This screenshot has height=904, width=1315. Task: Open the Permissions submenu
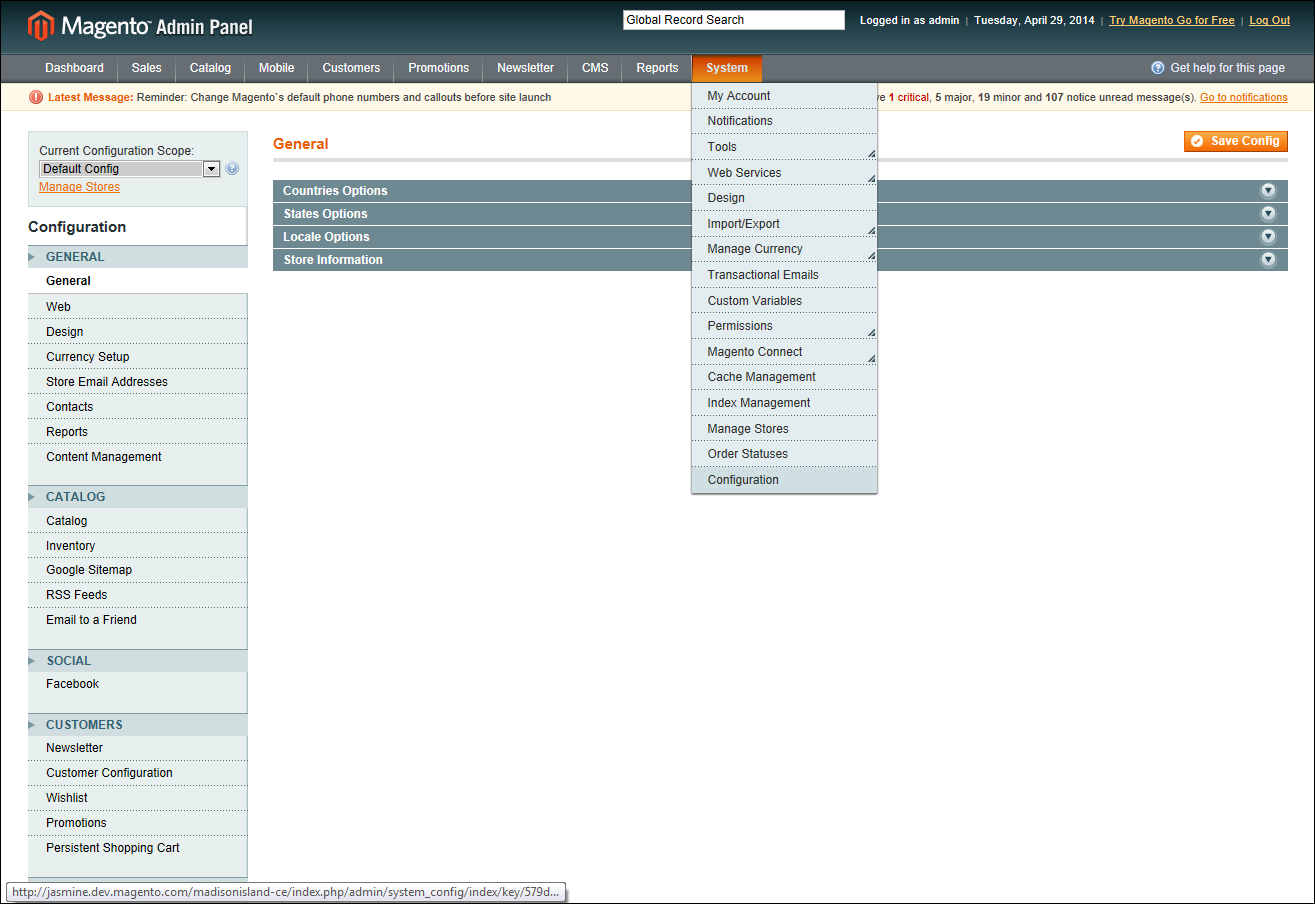(784, 326)
